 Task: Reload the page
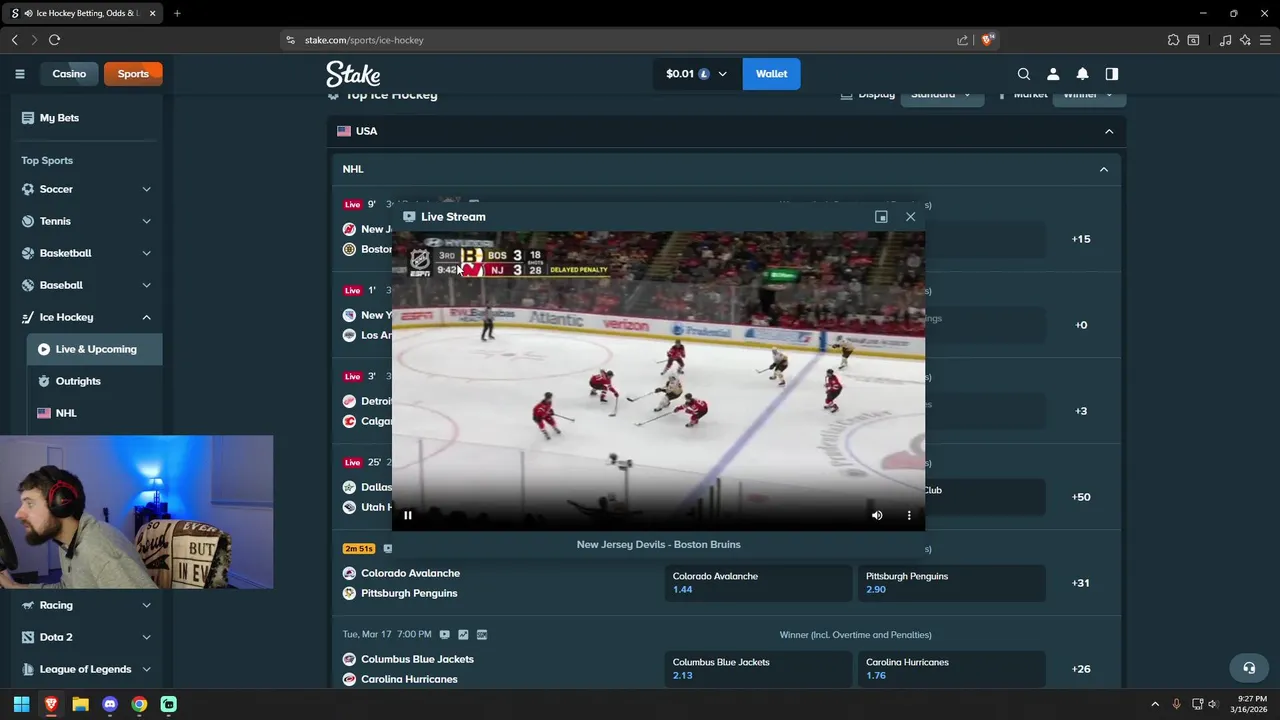(x=54, y=40)
